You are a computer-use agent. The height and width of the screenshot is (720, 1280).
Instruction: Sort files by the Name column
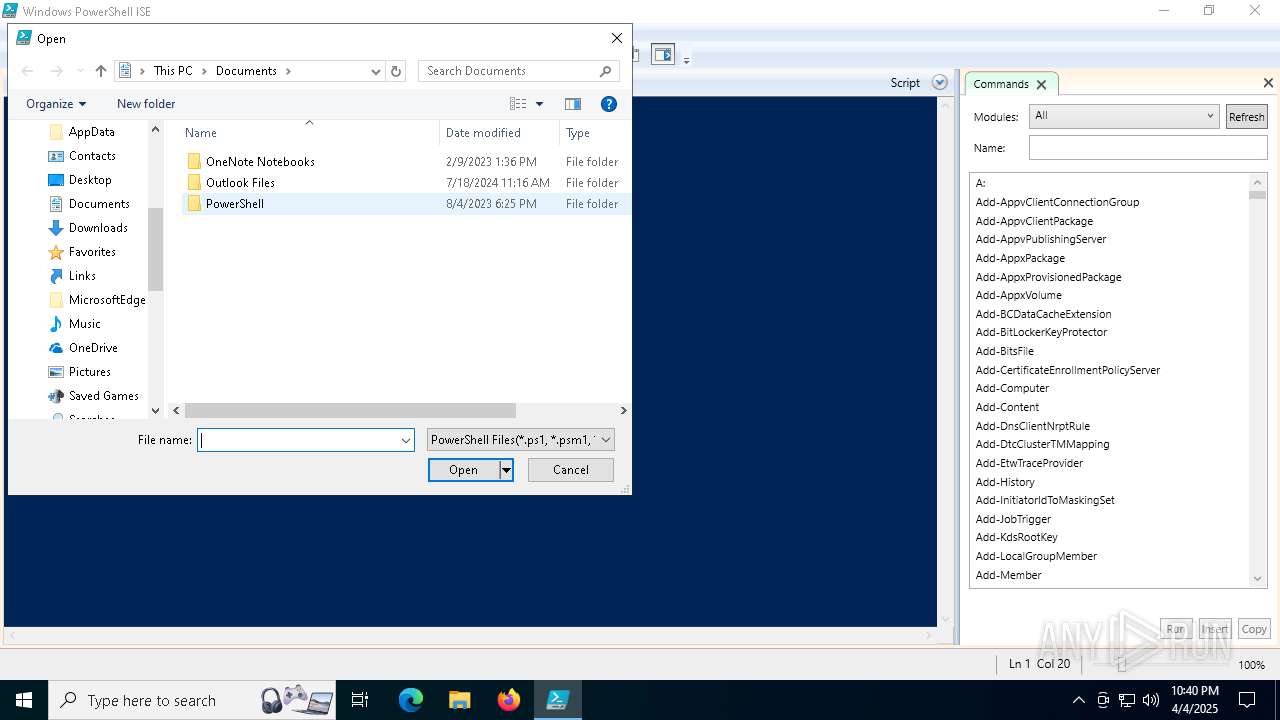pyautogui.click(x=200, y=133)
